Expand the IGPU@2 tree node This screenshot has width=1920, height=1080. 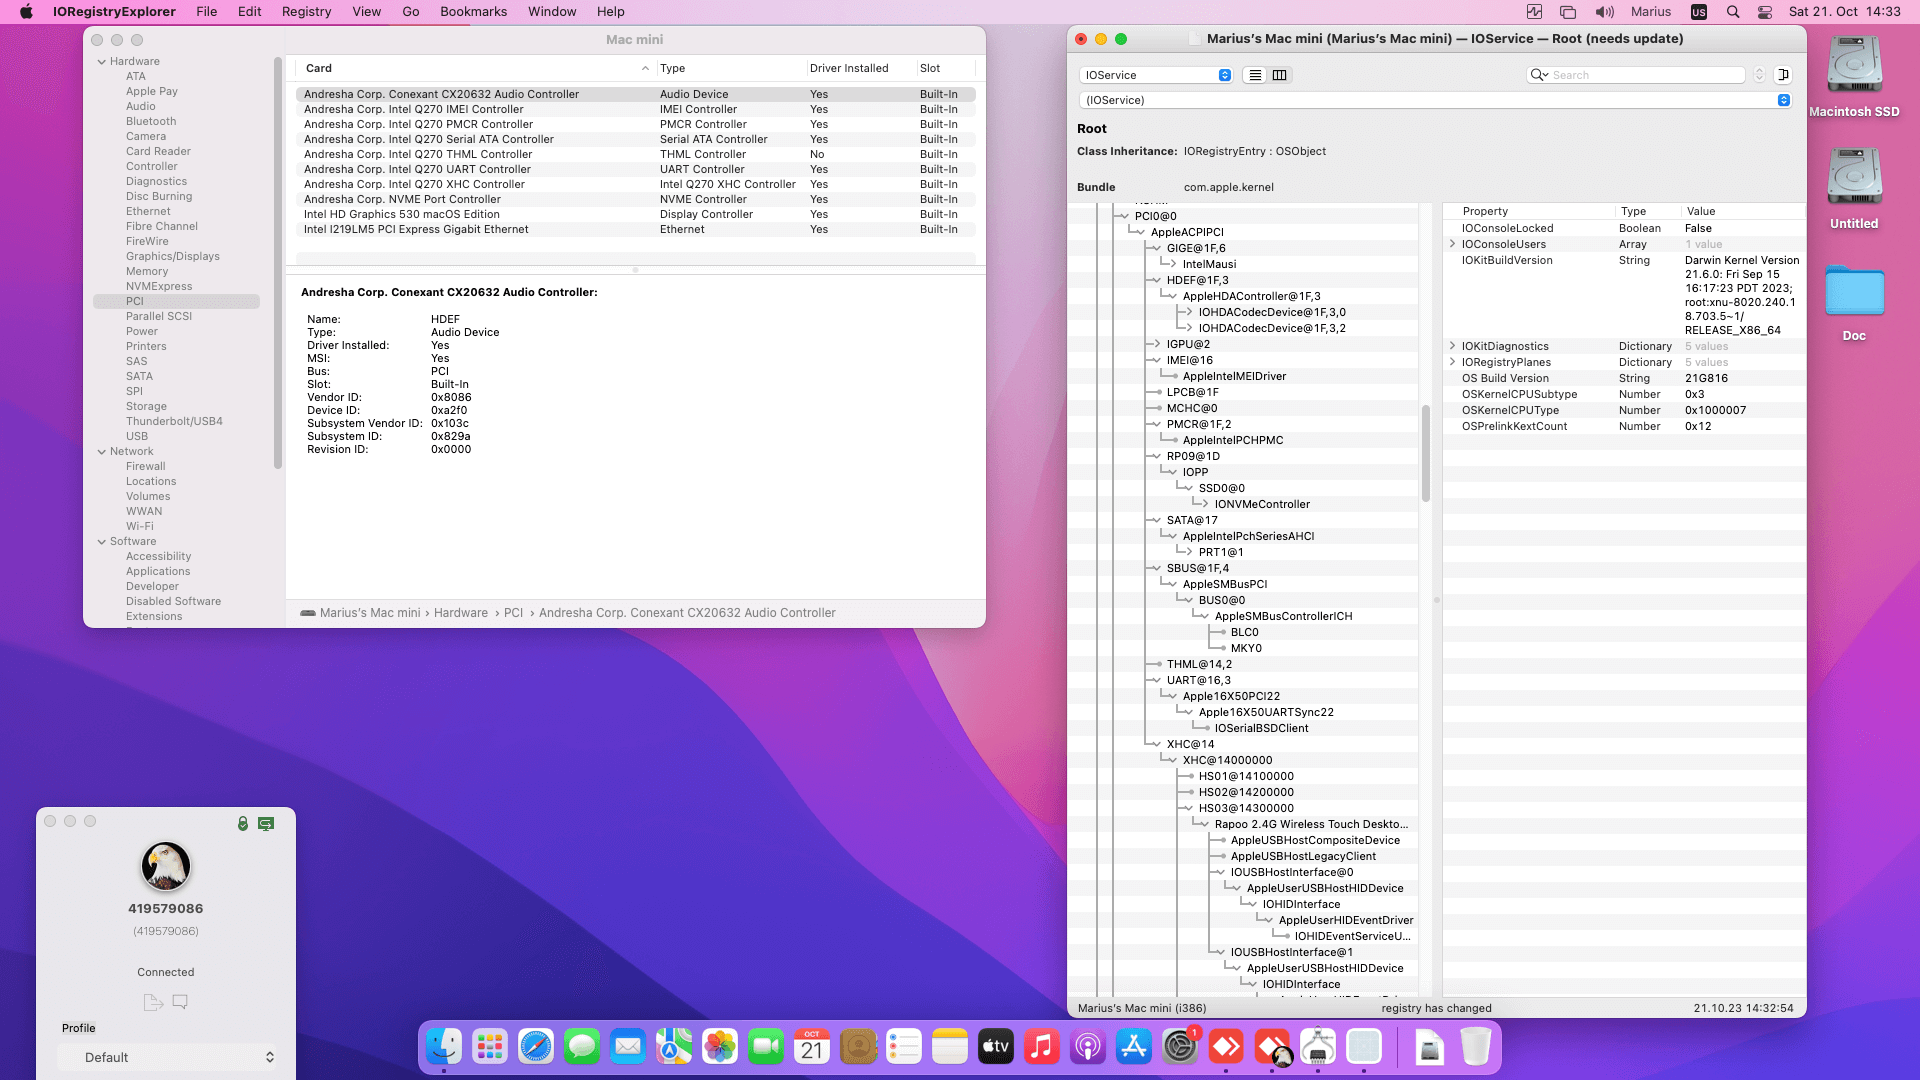tap(1156, 344)
